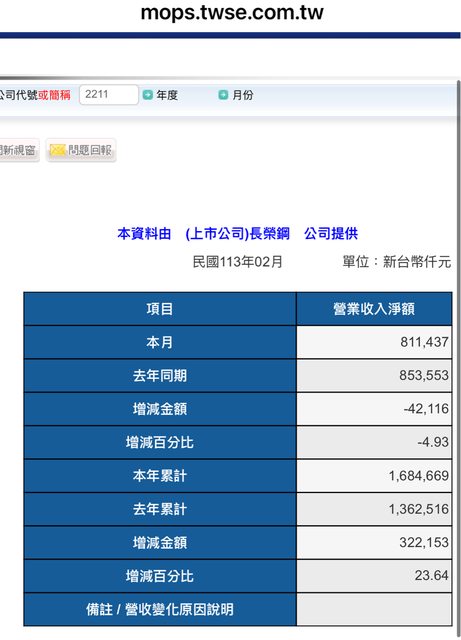Select the 項目 column header
Viewport: 461px width, 640px height.
[160, 309]
